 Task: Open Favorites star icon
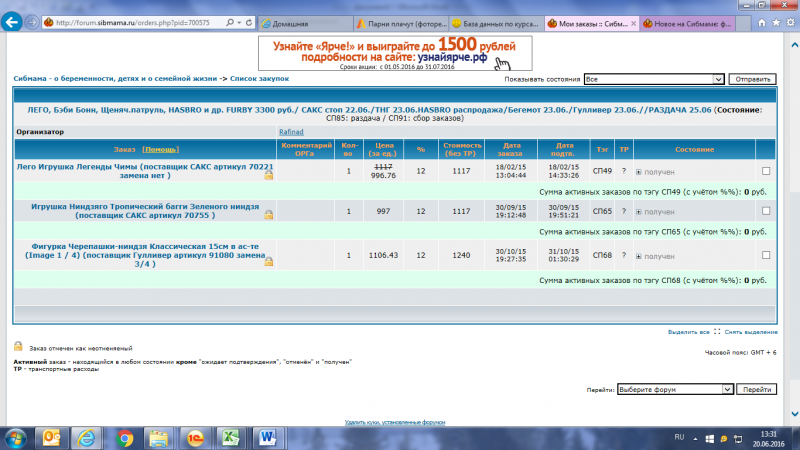[776, 22]
